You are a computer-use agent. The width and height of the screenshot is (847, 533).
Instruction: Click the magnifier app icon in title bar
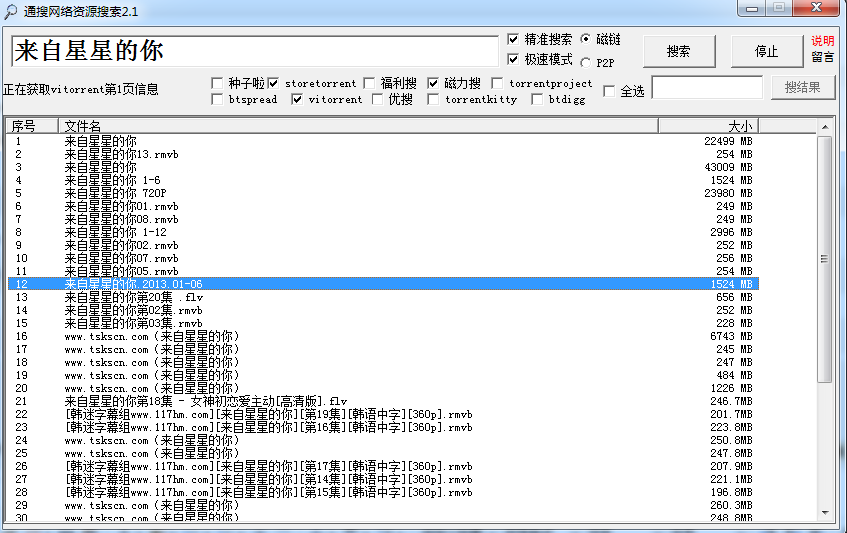pos(10,11)
